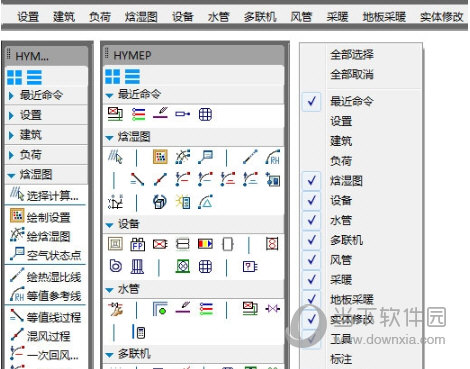The width and height of the screenshot is (470, 369).
Task: Click drawing settings palette icon in HYMEP 焓湿图
Action: (160, 157)
